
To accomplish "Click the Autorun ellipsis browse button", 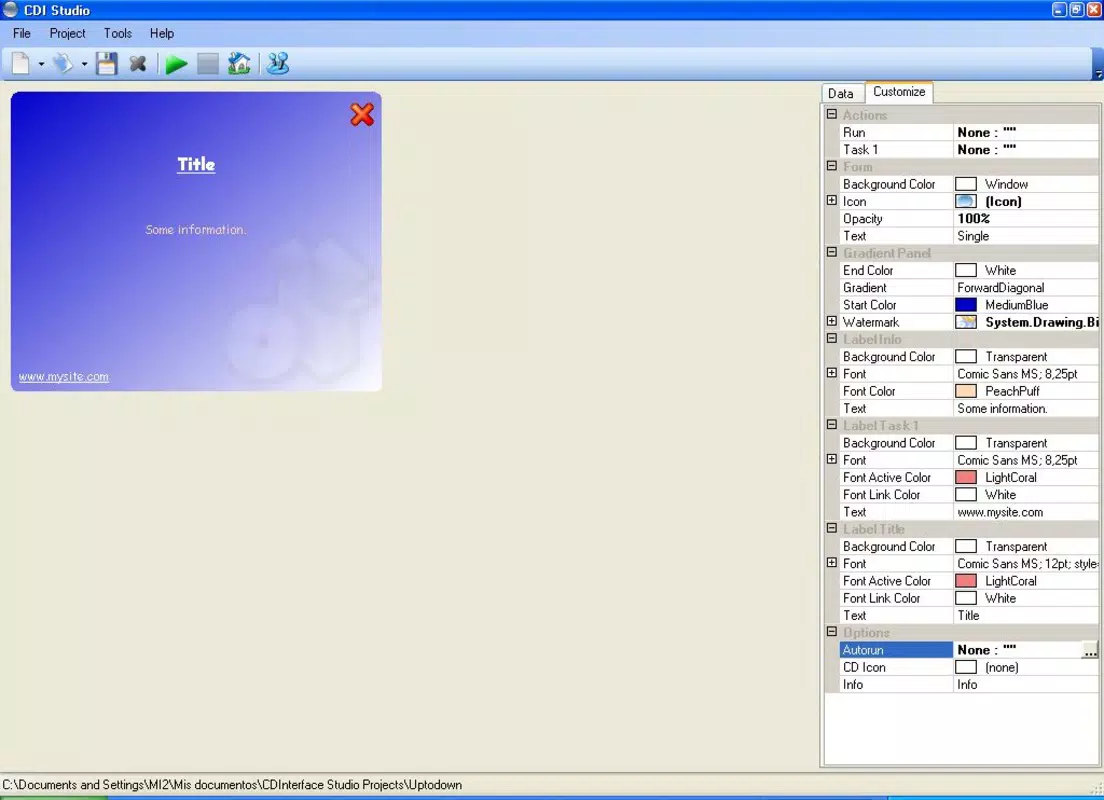I will (1089, 650).
